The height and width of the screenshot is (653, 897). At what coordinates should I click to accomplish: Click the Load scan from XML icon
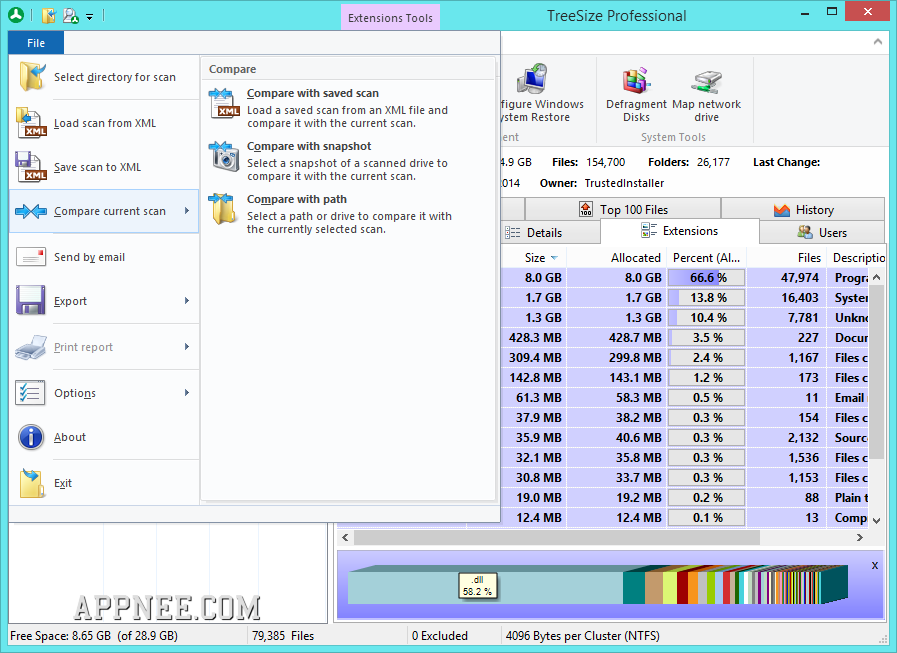(31, 122)
